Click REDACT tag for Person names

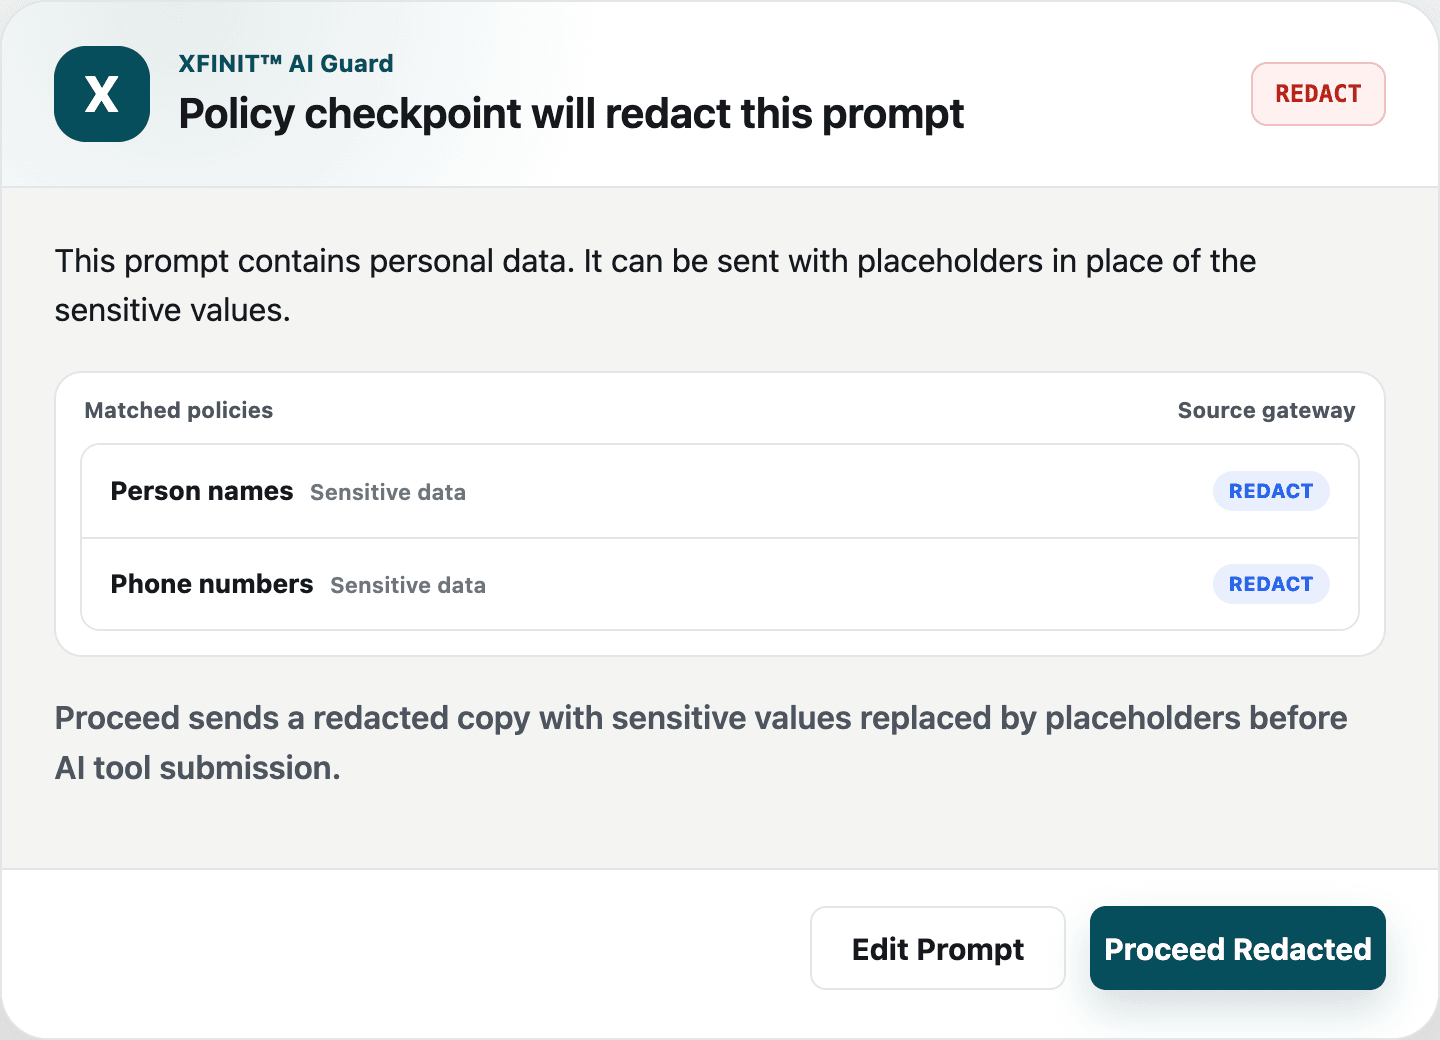coord(1271,491)
